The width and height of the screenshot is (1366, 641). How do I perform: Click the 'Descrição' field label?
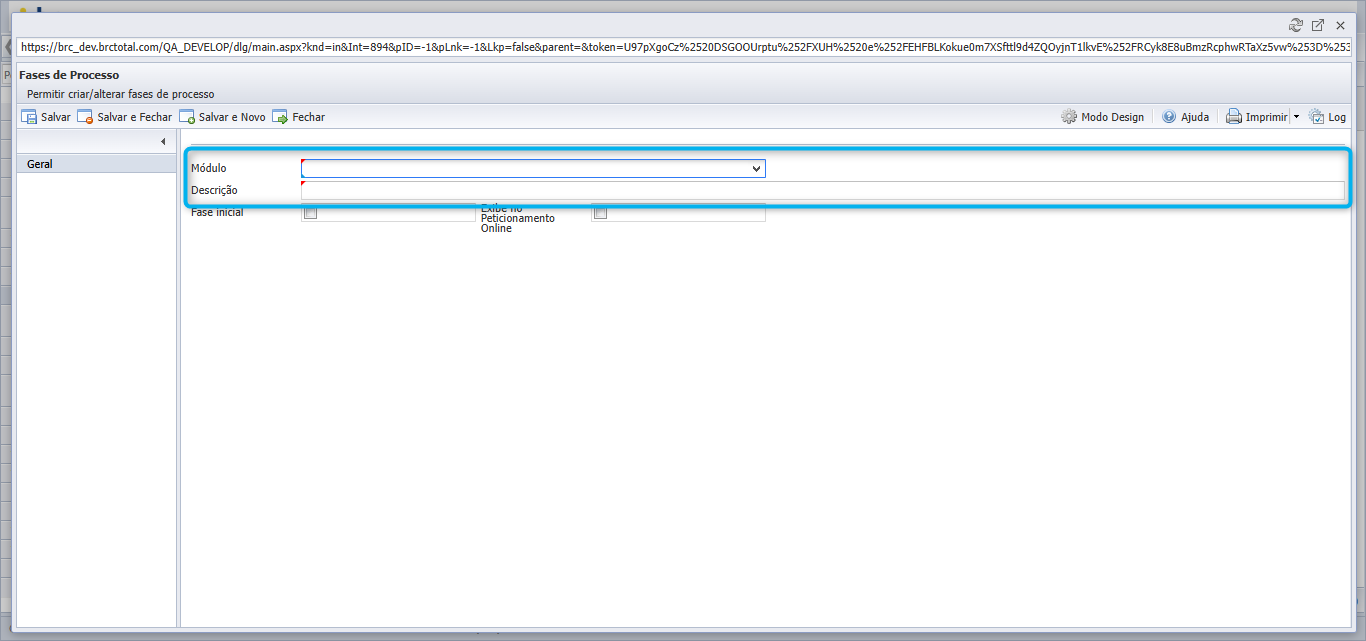click(x=214, y=190)
